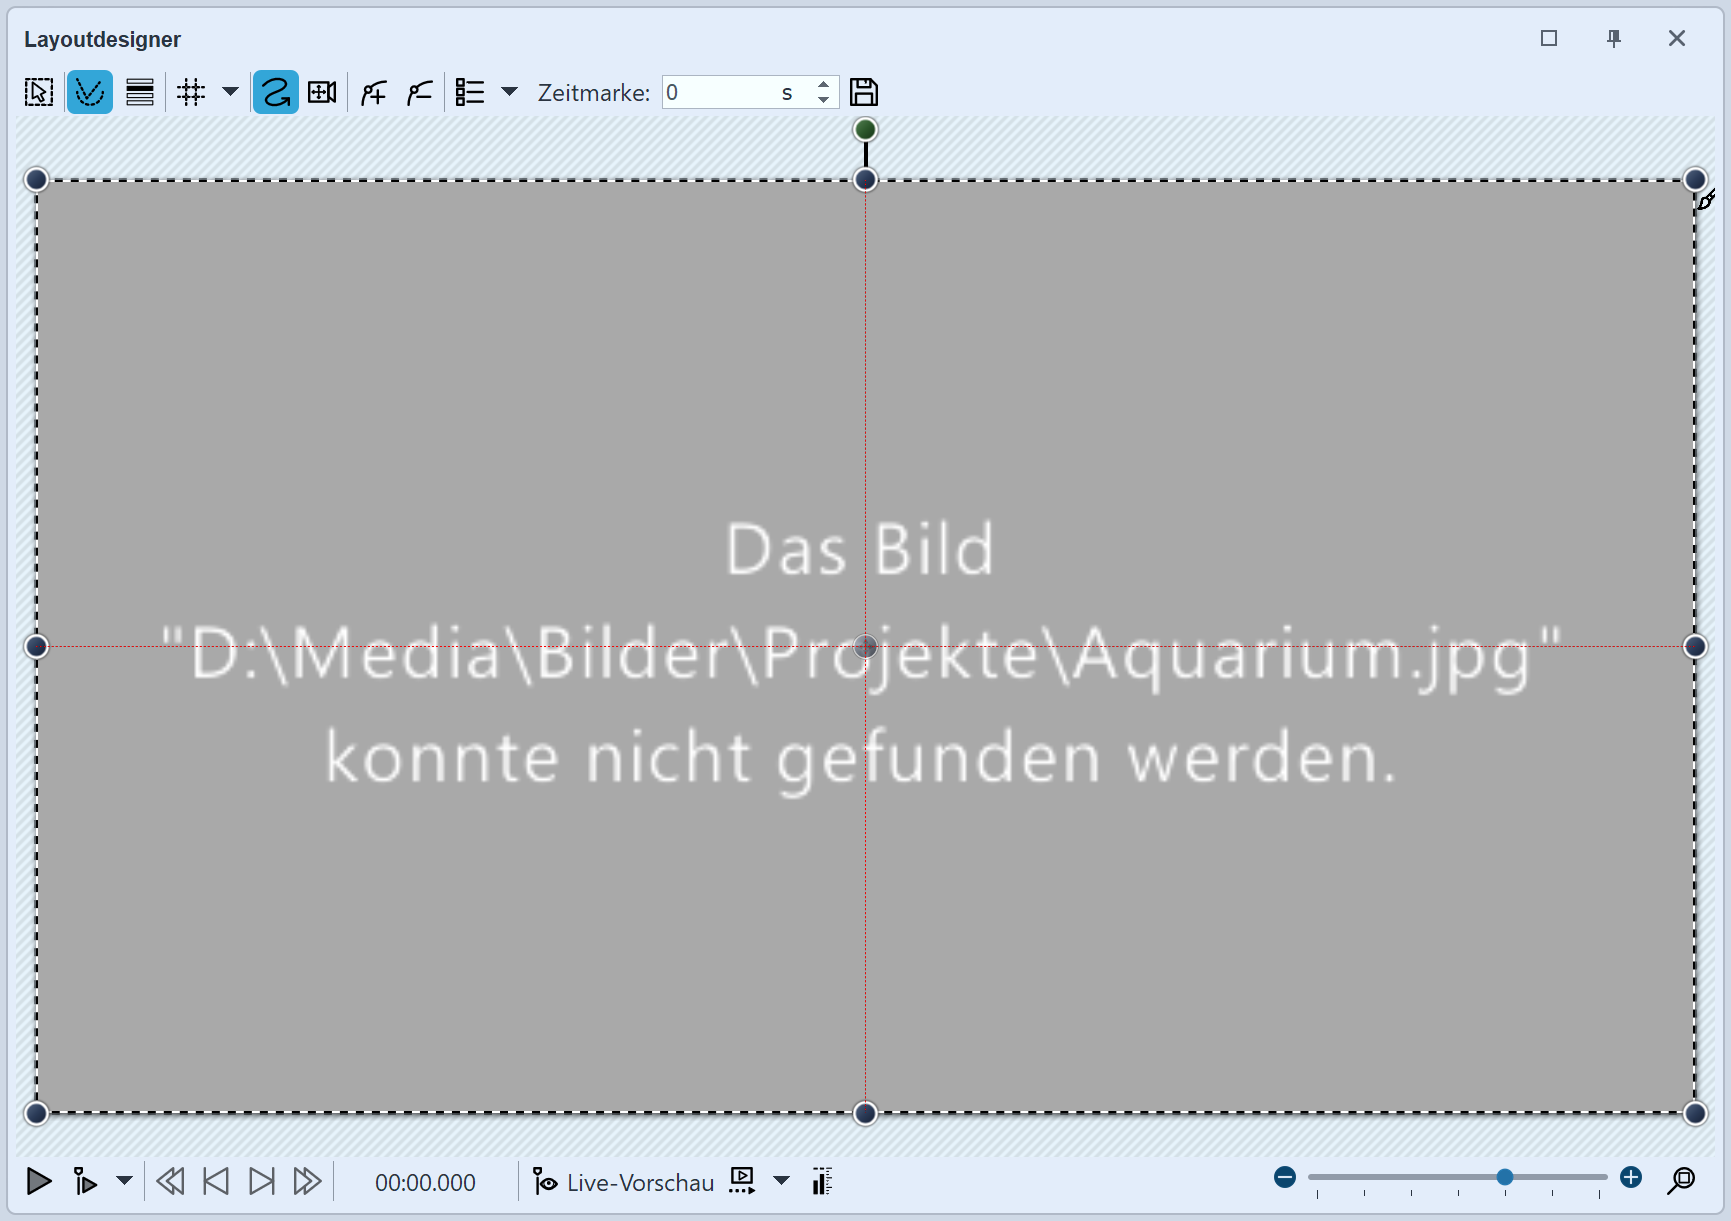Toggle the grid display
This screenshot has height=1221, width=1731.
coord(191,92)
